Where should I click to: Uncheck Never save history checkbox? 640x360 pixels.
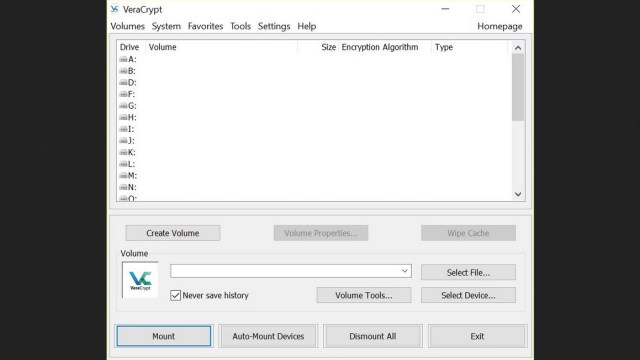(x=176, y=295)
